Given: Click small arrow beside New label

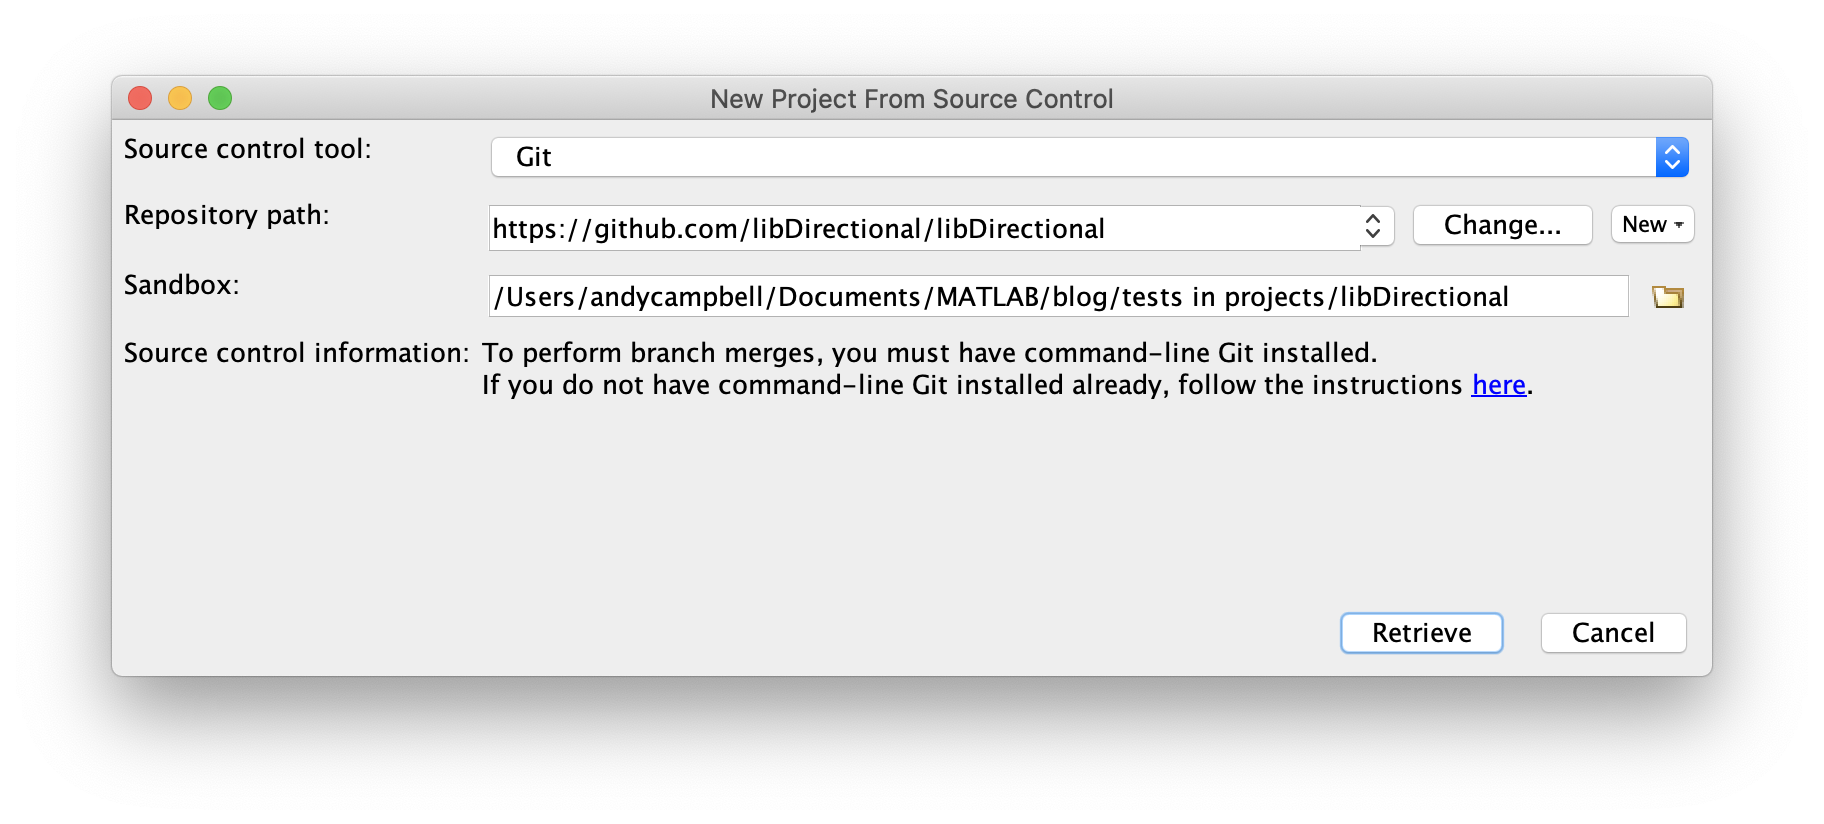Looking at the screenshot, I should pos(1679,225).
